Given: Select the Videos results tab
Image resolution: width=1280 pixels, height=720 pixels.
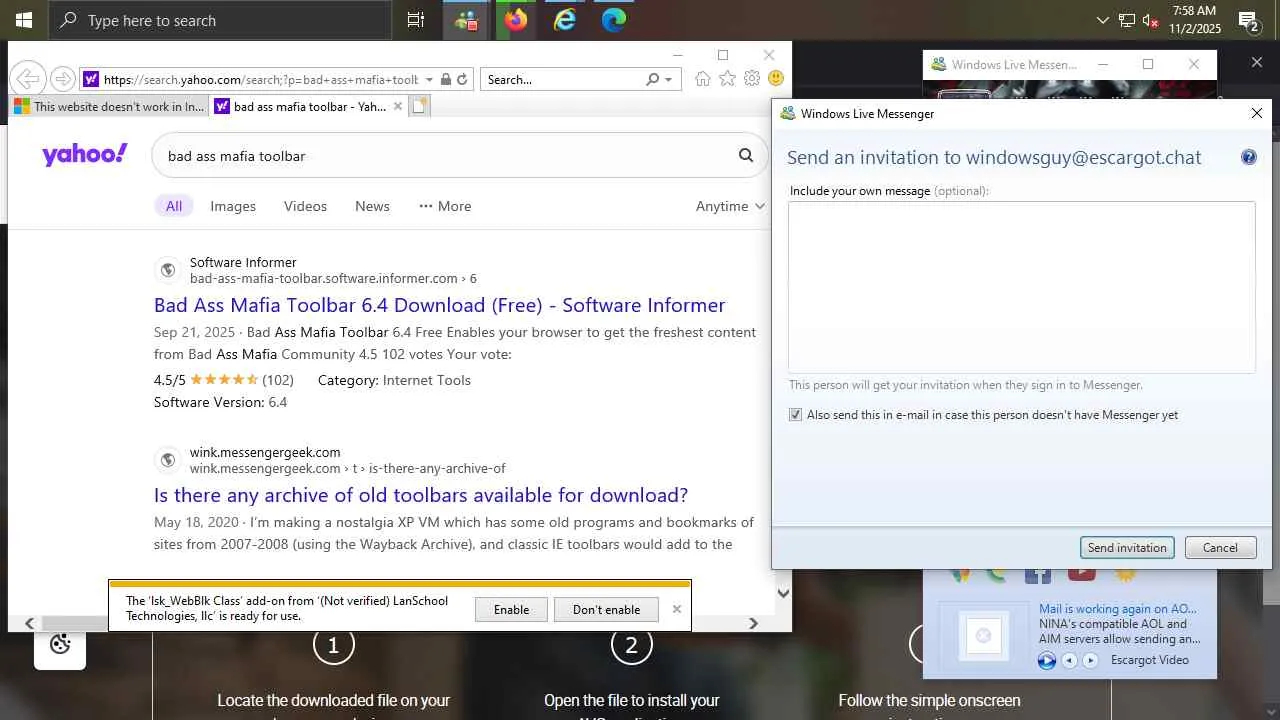Looking at the screenshot, I should pyautogui.click(x=305, y=206).
